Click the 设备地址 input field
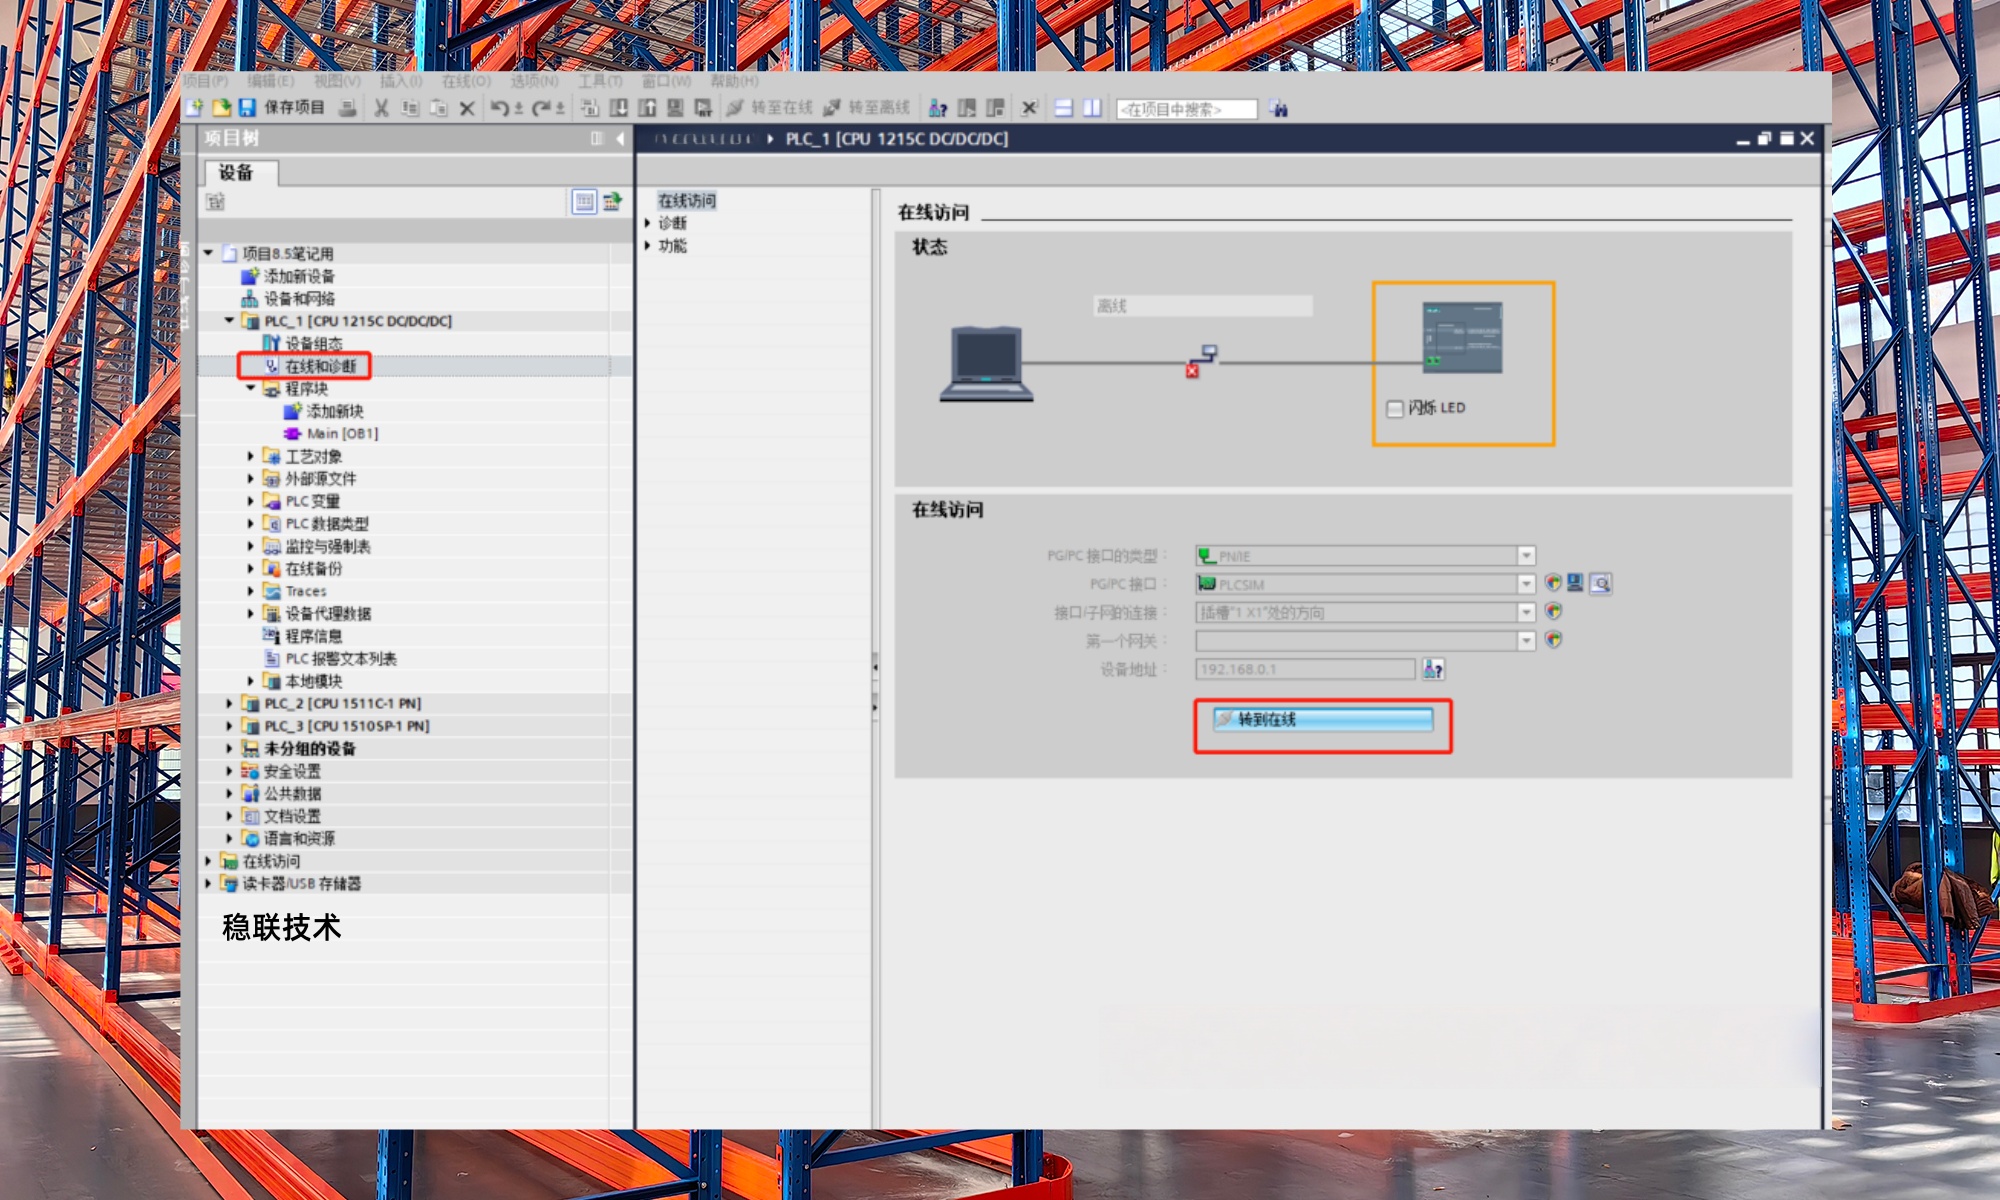 coord(1305,669)
